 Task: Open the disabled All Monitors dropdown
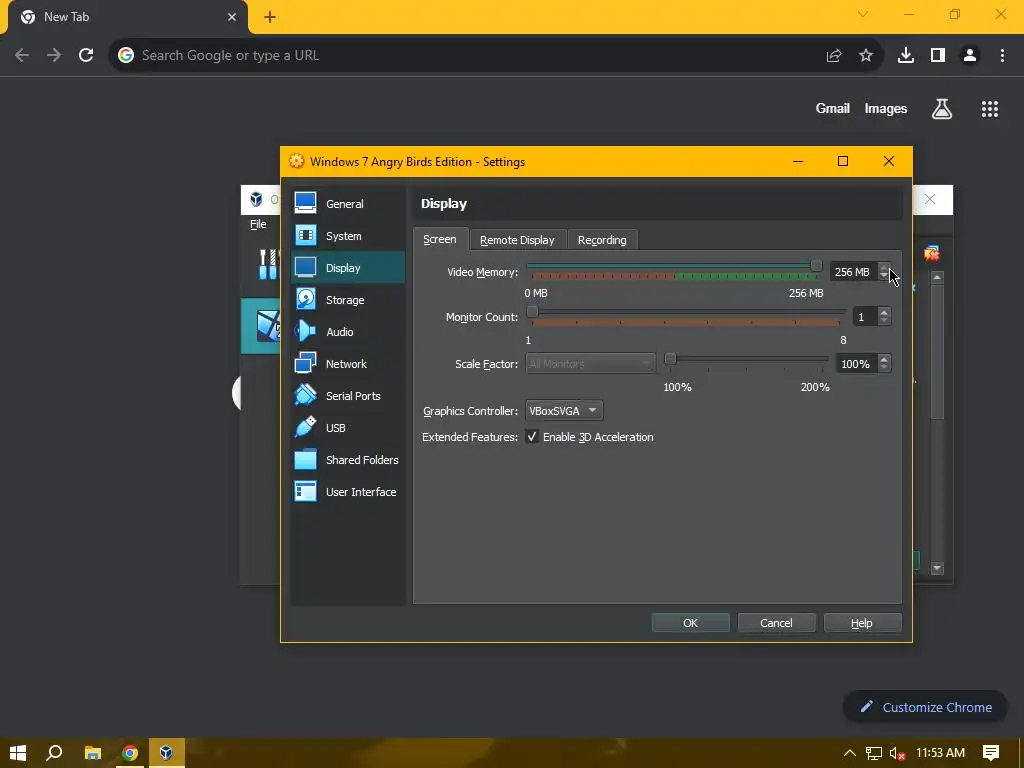click(590, 364)
